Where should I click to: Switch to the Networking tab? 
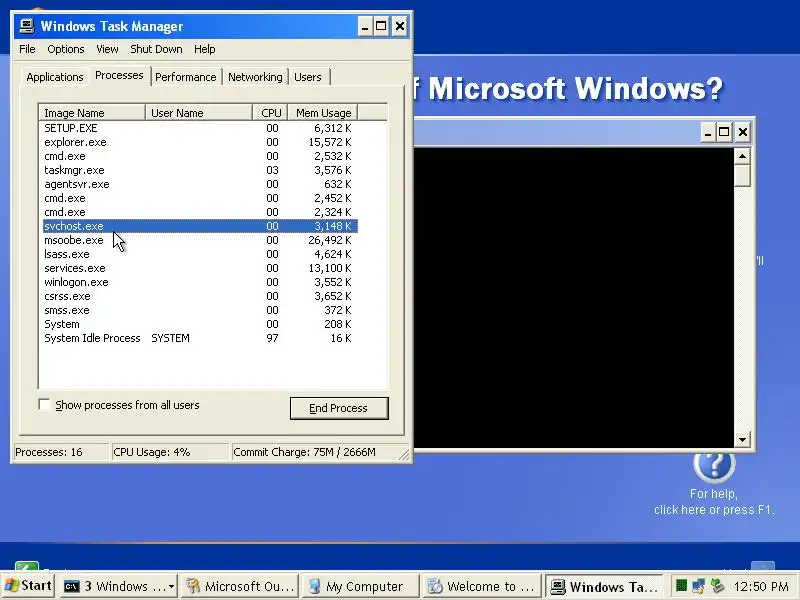coord(255,77)
